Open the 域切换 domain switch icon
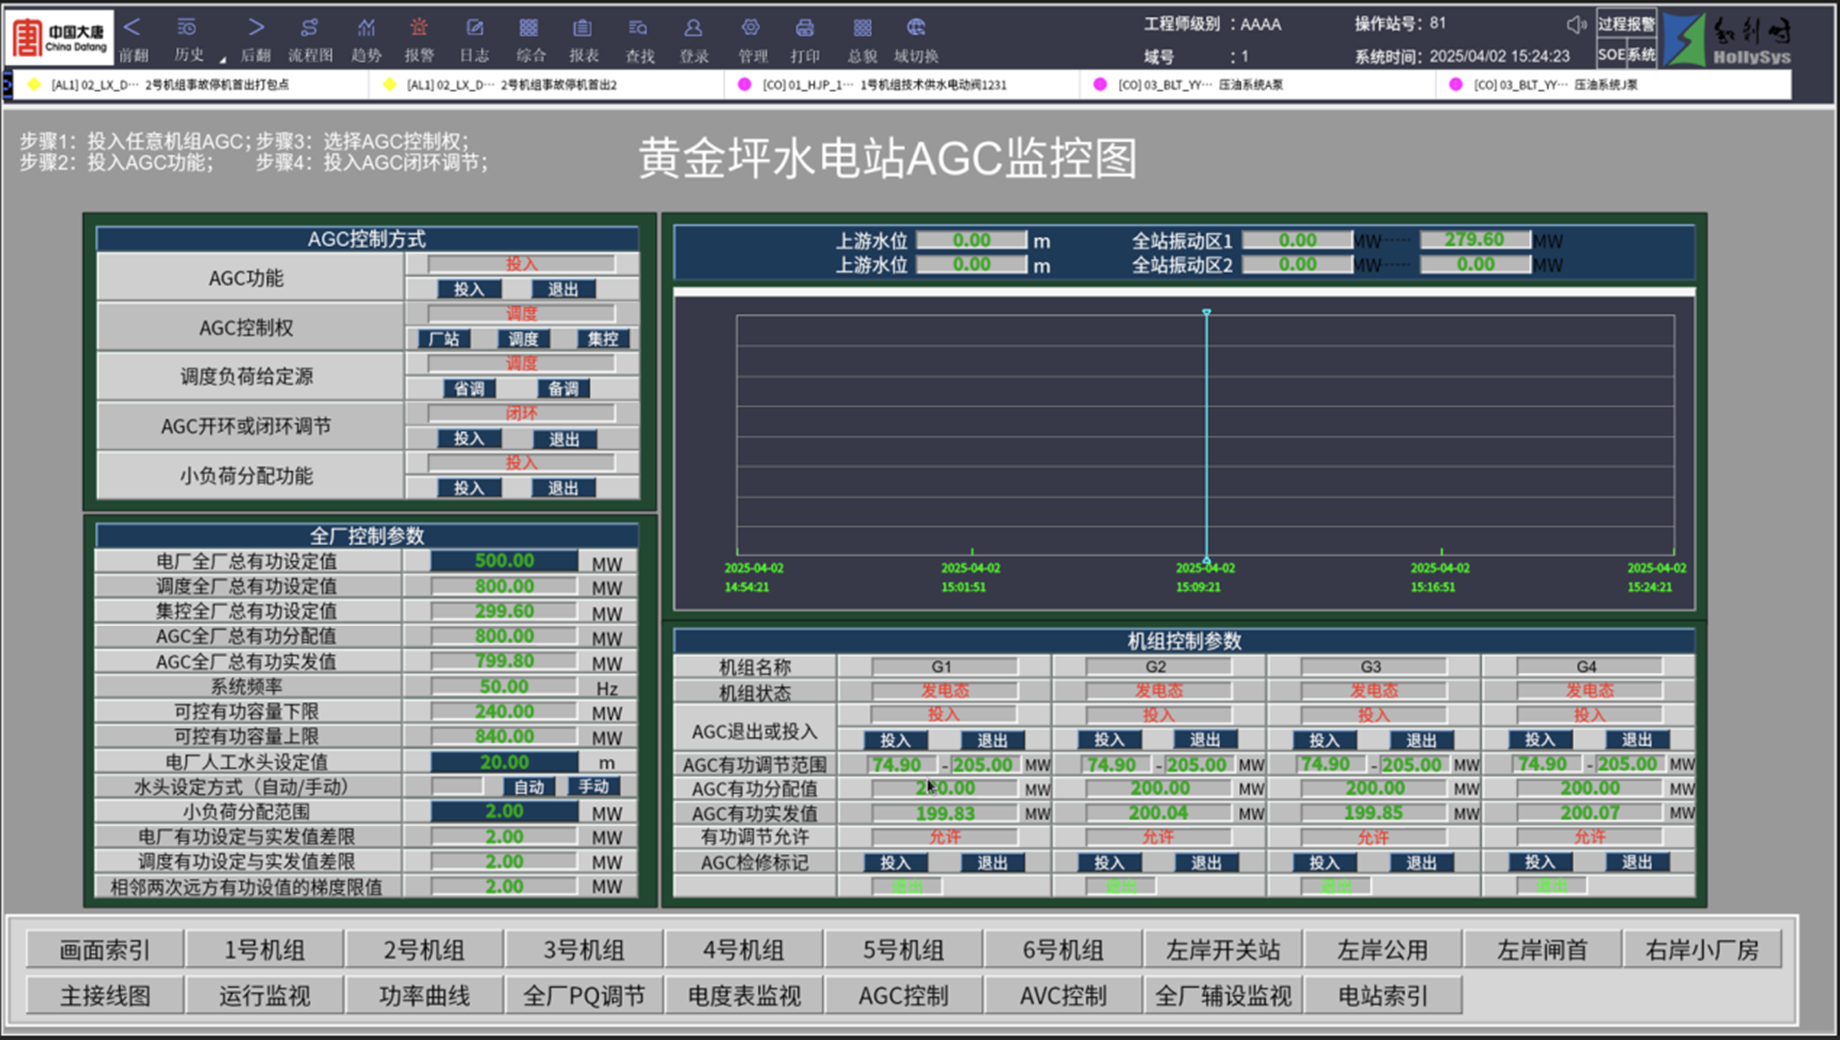 click(x=915, y=29)
